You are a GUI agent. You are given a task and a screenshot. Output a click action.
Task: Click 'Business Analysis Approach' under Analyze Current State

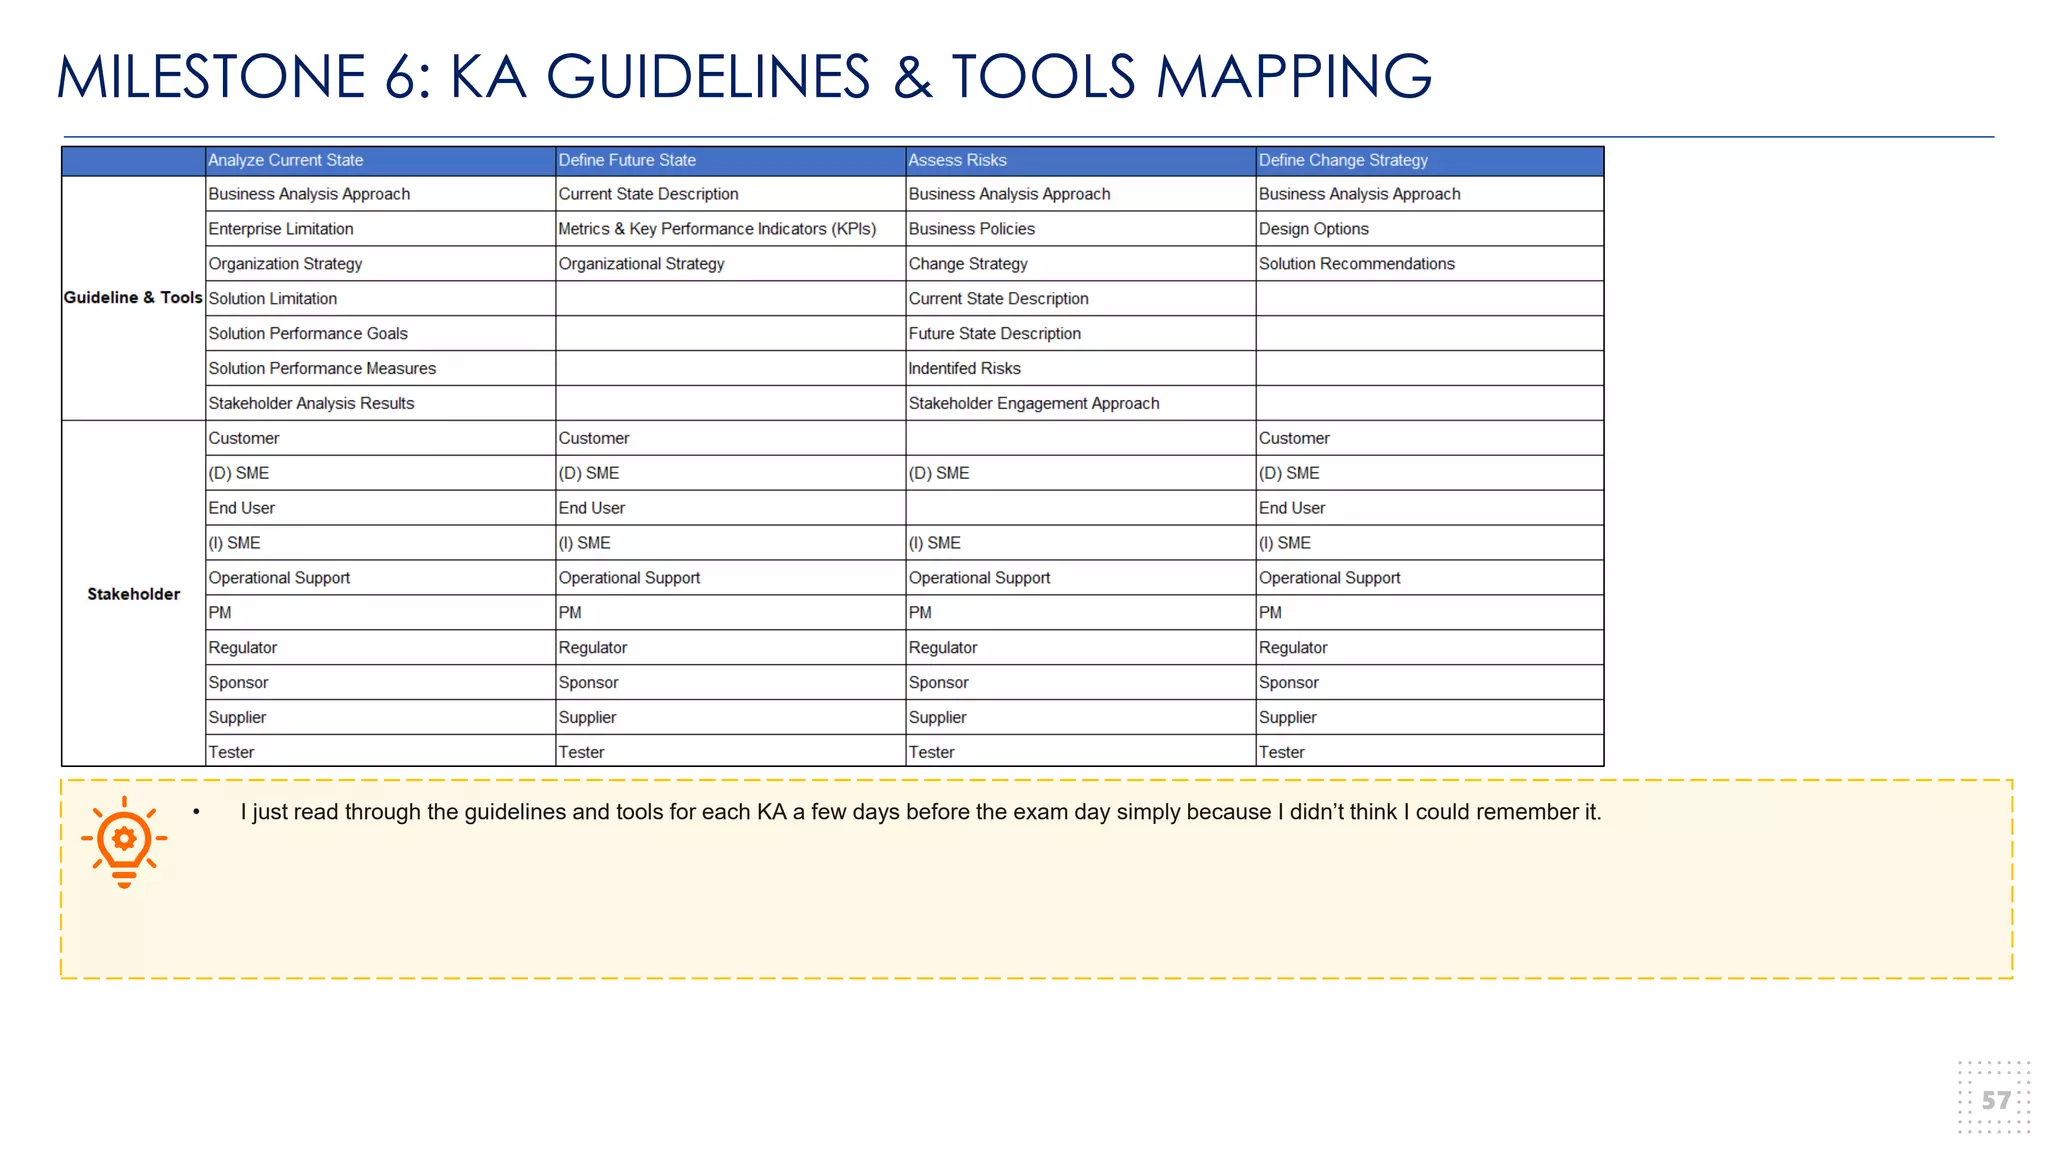coord(380,194)
